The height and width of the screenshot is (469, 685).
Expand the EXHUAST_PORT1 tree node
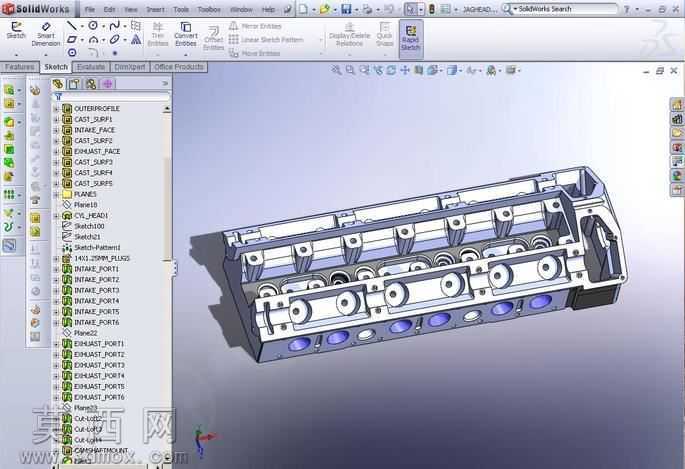coord(56,344)
